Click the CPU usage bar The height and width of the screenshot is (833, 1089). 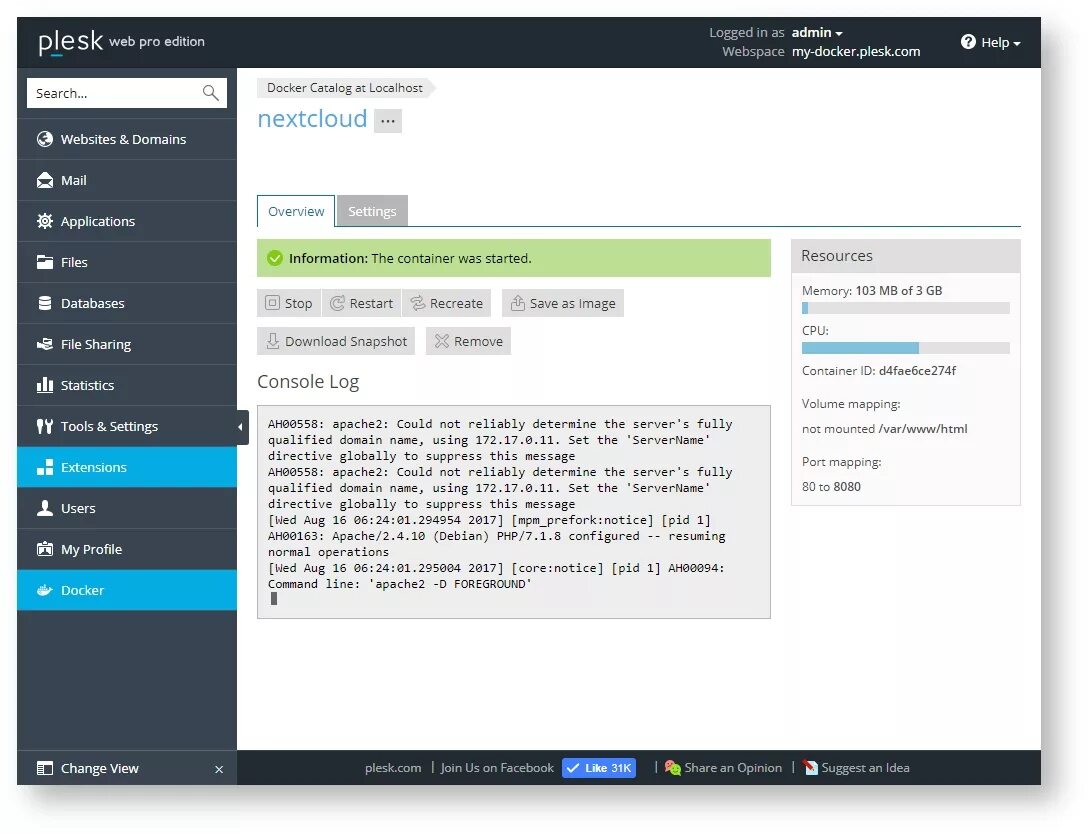906,348
